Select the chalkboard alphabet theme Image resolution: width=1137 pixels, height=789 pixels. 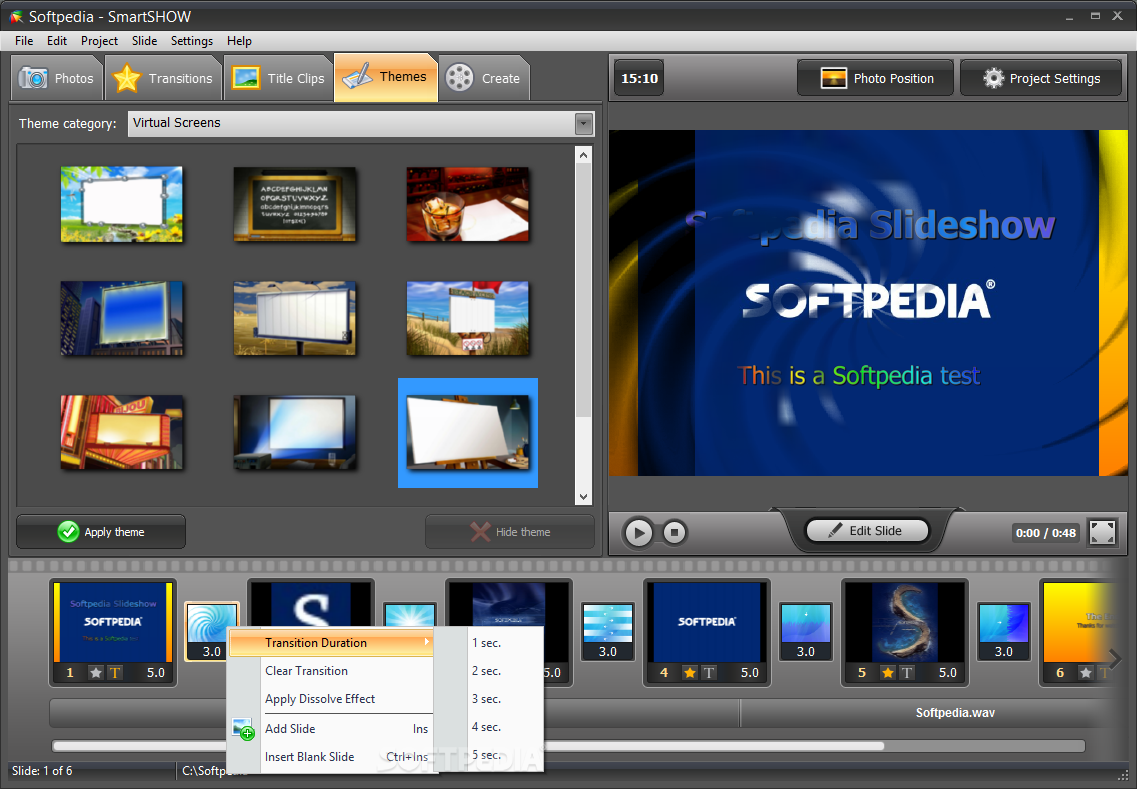point(294,204)
